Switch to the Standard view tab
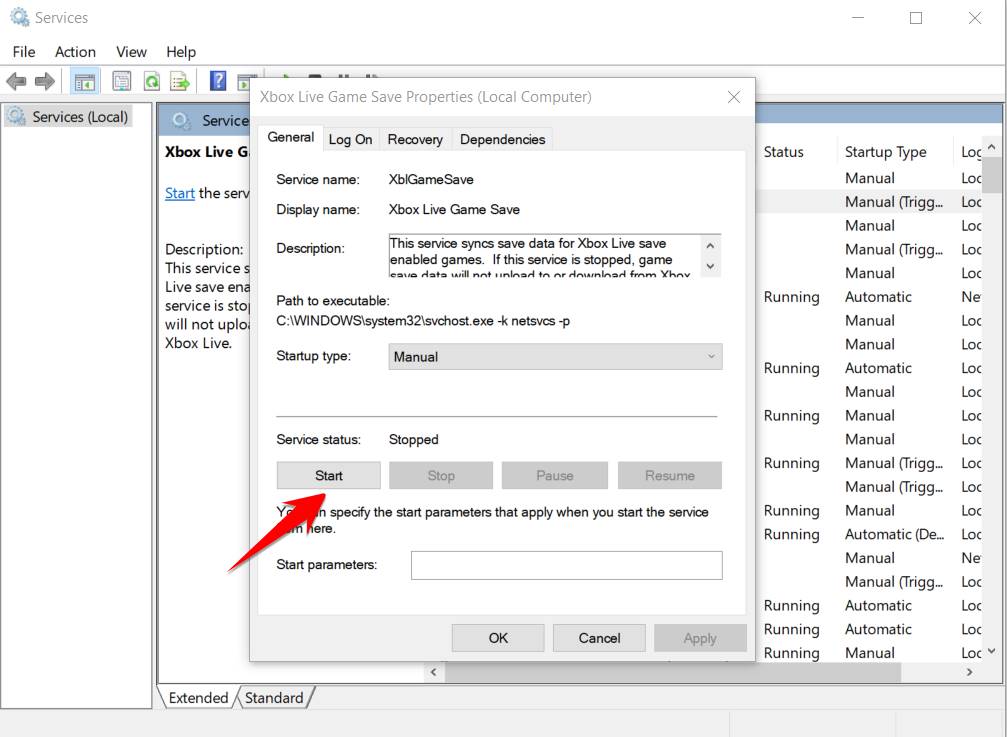 (274, 698)
